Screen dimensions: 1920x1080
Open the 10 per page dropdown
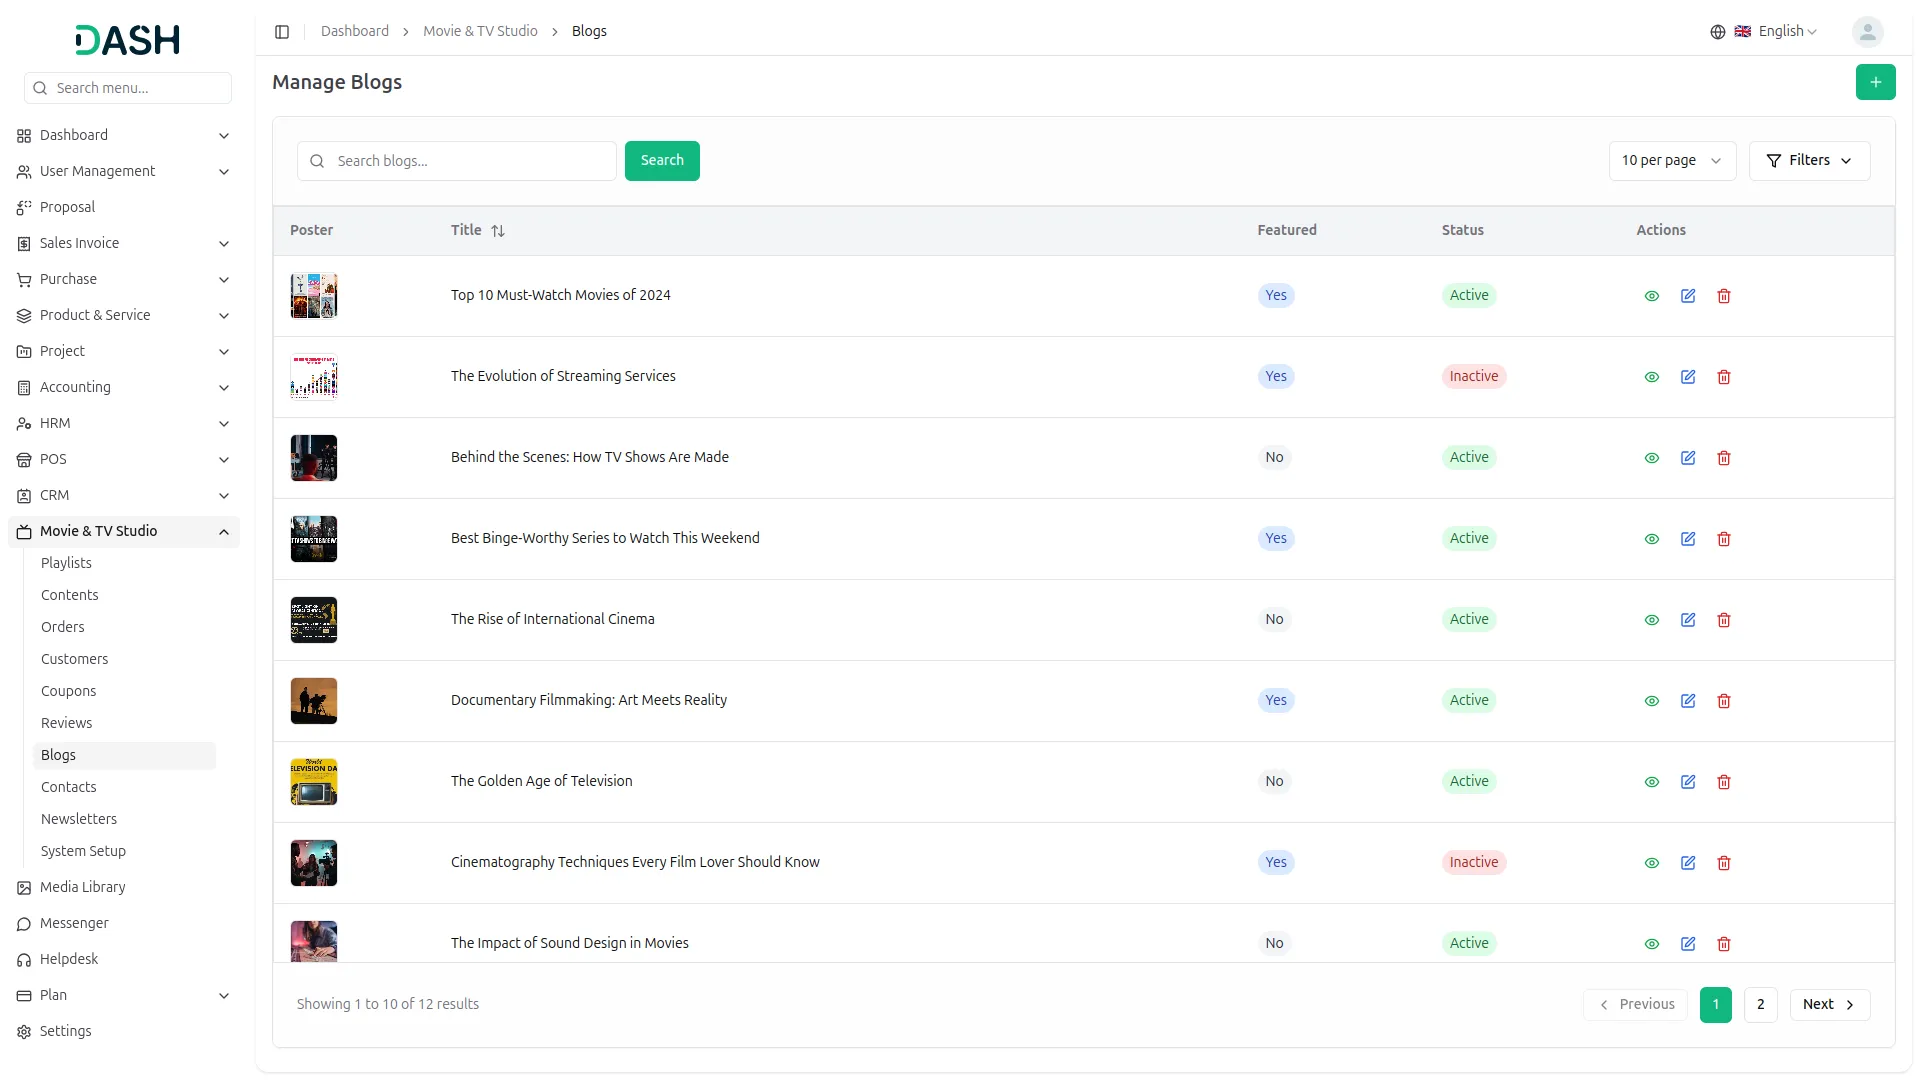coord(1671,161)
